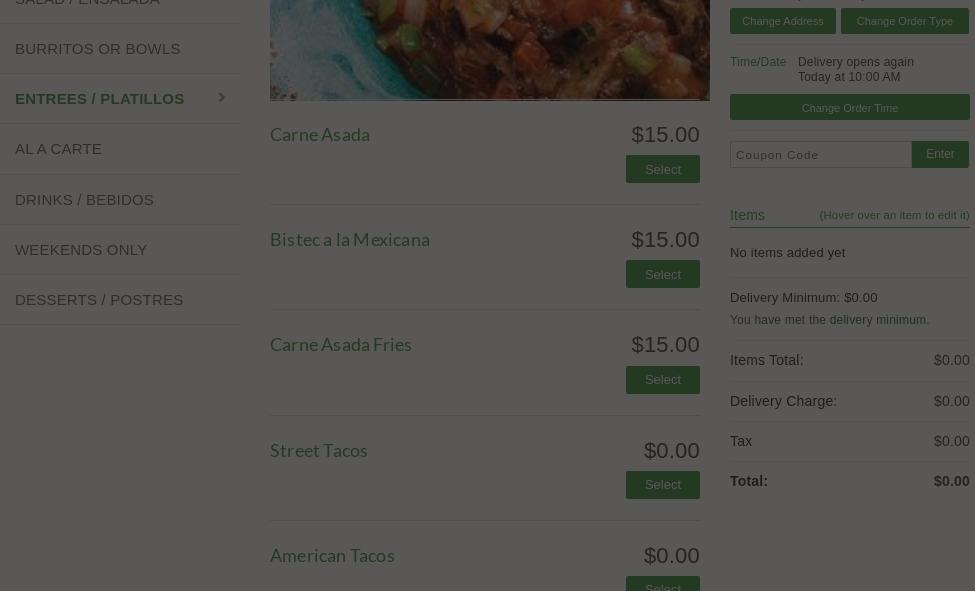Browse the WEEKENDS ONLY section
975x591 pixels.
pos(81,249)
